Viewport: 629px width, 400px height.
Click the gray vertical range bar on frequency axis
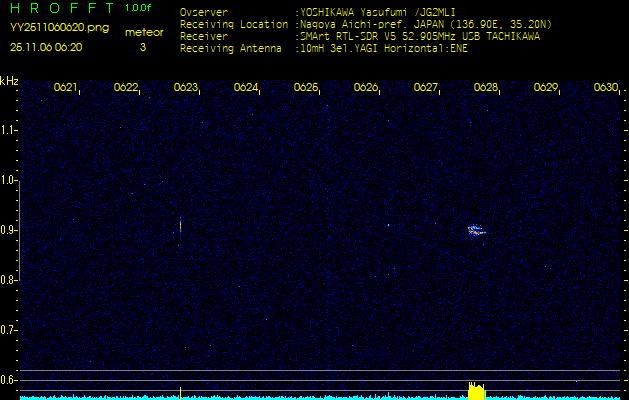click(x=20, y=231)
